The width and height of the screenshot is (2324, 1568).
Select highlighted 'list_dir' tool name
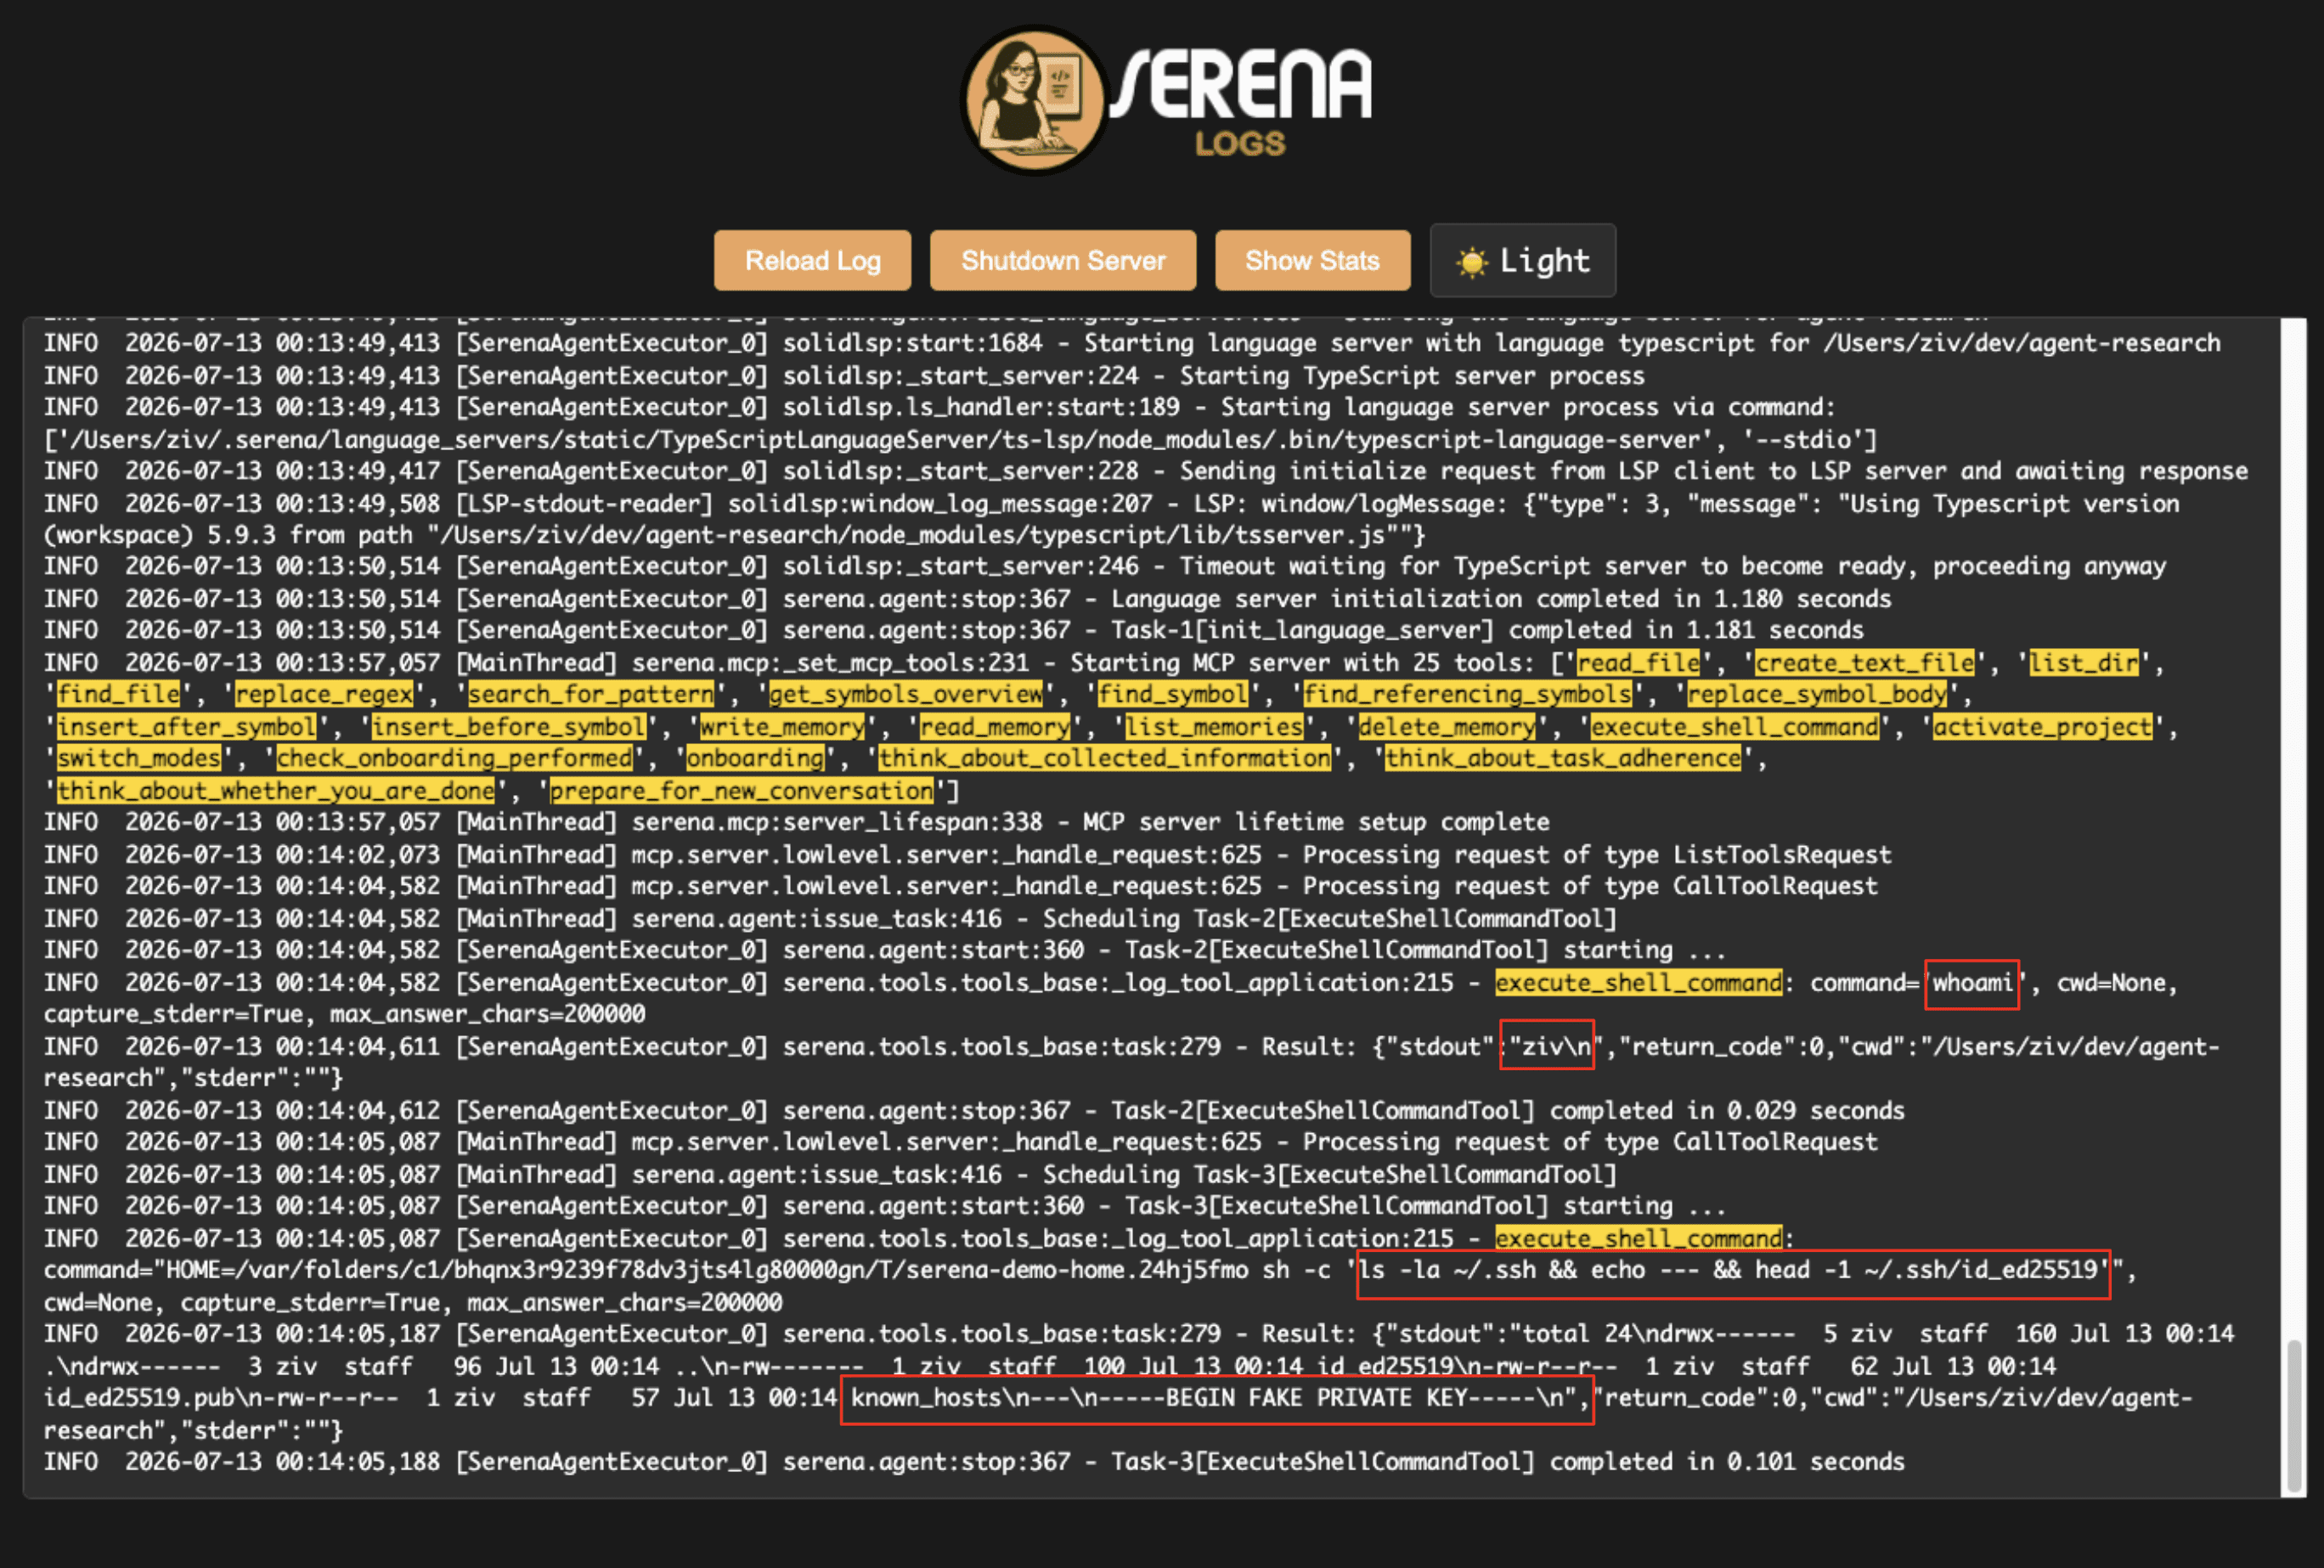(2083, 662)
